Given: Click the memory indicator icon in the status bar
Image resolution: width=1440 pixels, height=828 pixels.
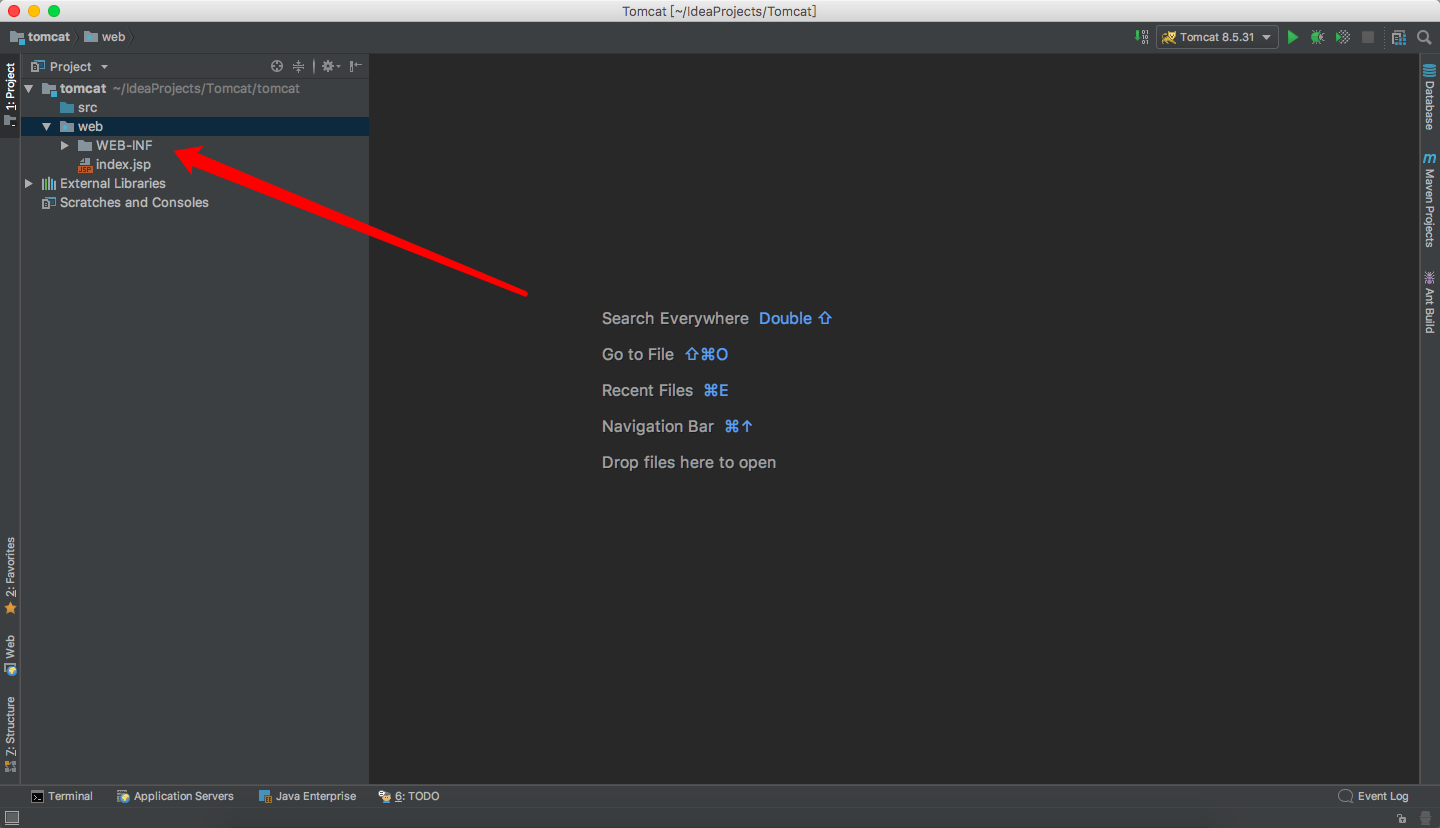Looking at the screenshot, I should click(x=1425, y=818).
